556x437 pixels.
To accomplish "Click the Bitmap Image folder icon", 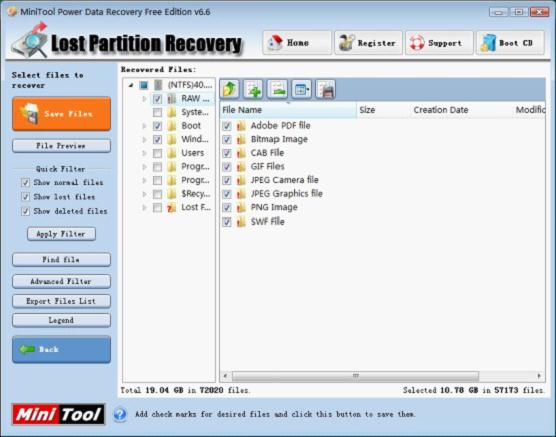I will pos(241,139).
